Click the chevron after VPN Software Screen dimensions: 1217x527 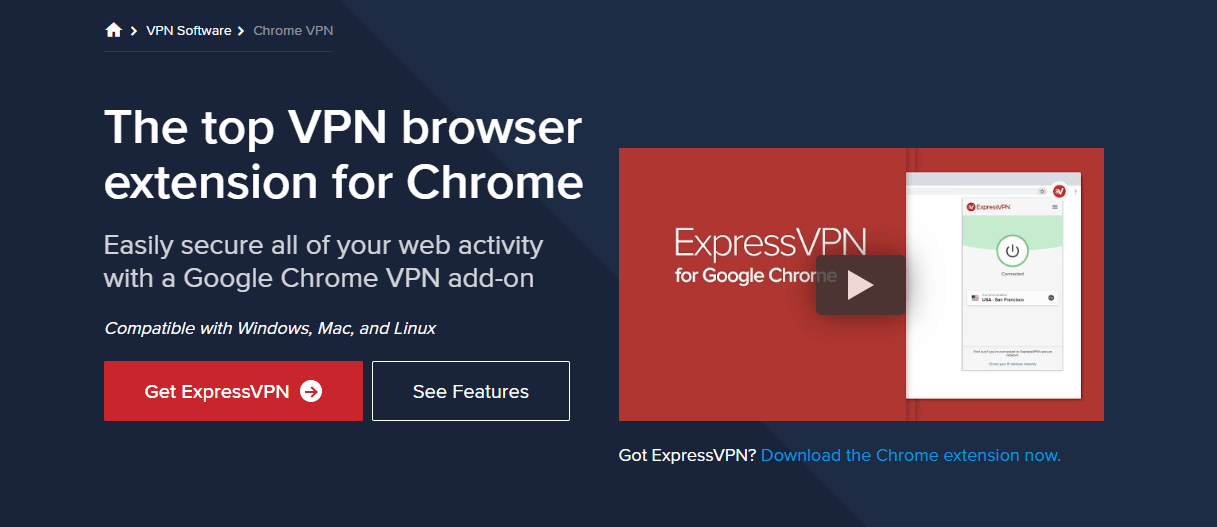click(241, 31)
